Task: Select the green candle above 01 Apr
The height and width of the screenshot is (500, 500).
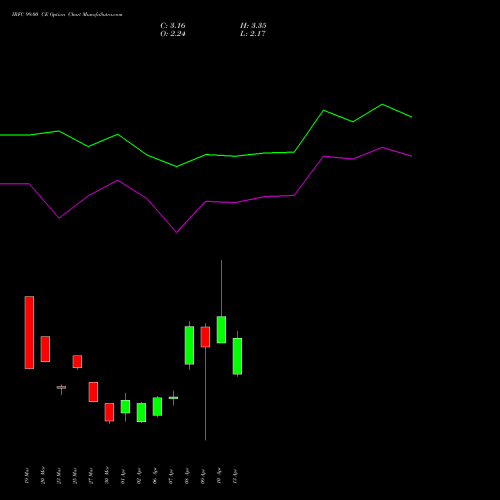Action: [125, 407]
